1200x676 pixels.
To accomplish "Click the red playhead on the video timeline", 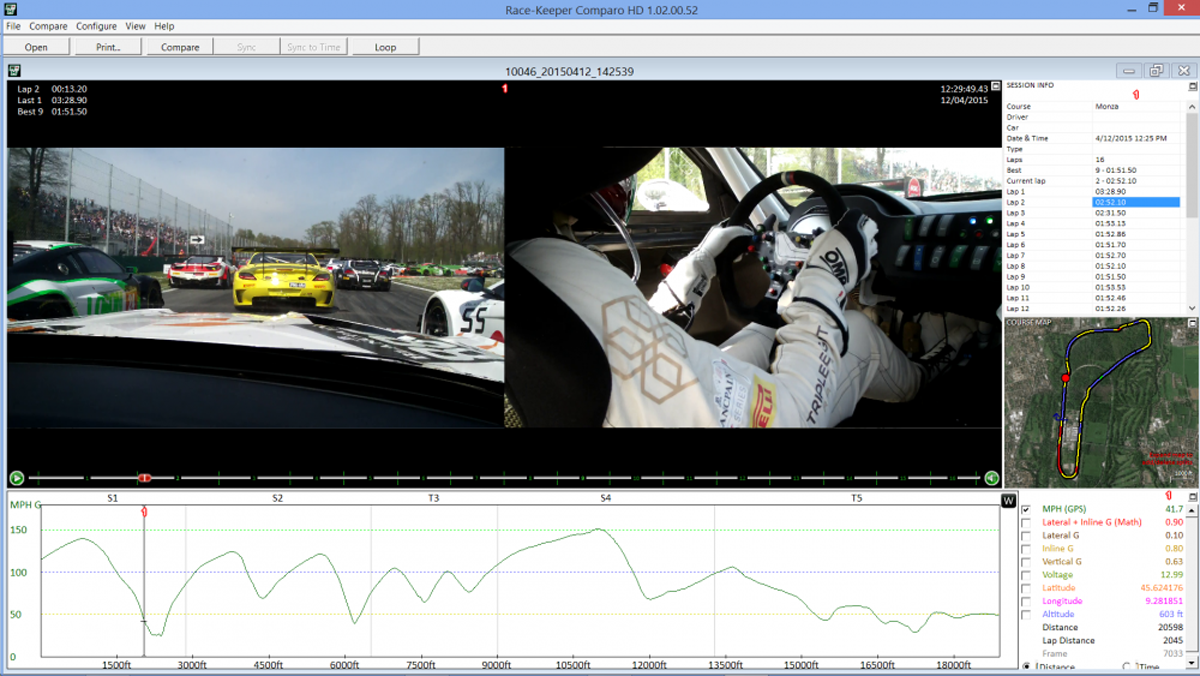I will pyautogui.click(x=144, y=478).
